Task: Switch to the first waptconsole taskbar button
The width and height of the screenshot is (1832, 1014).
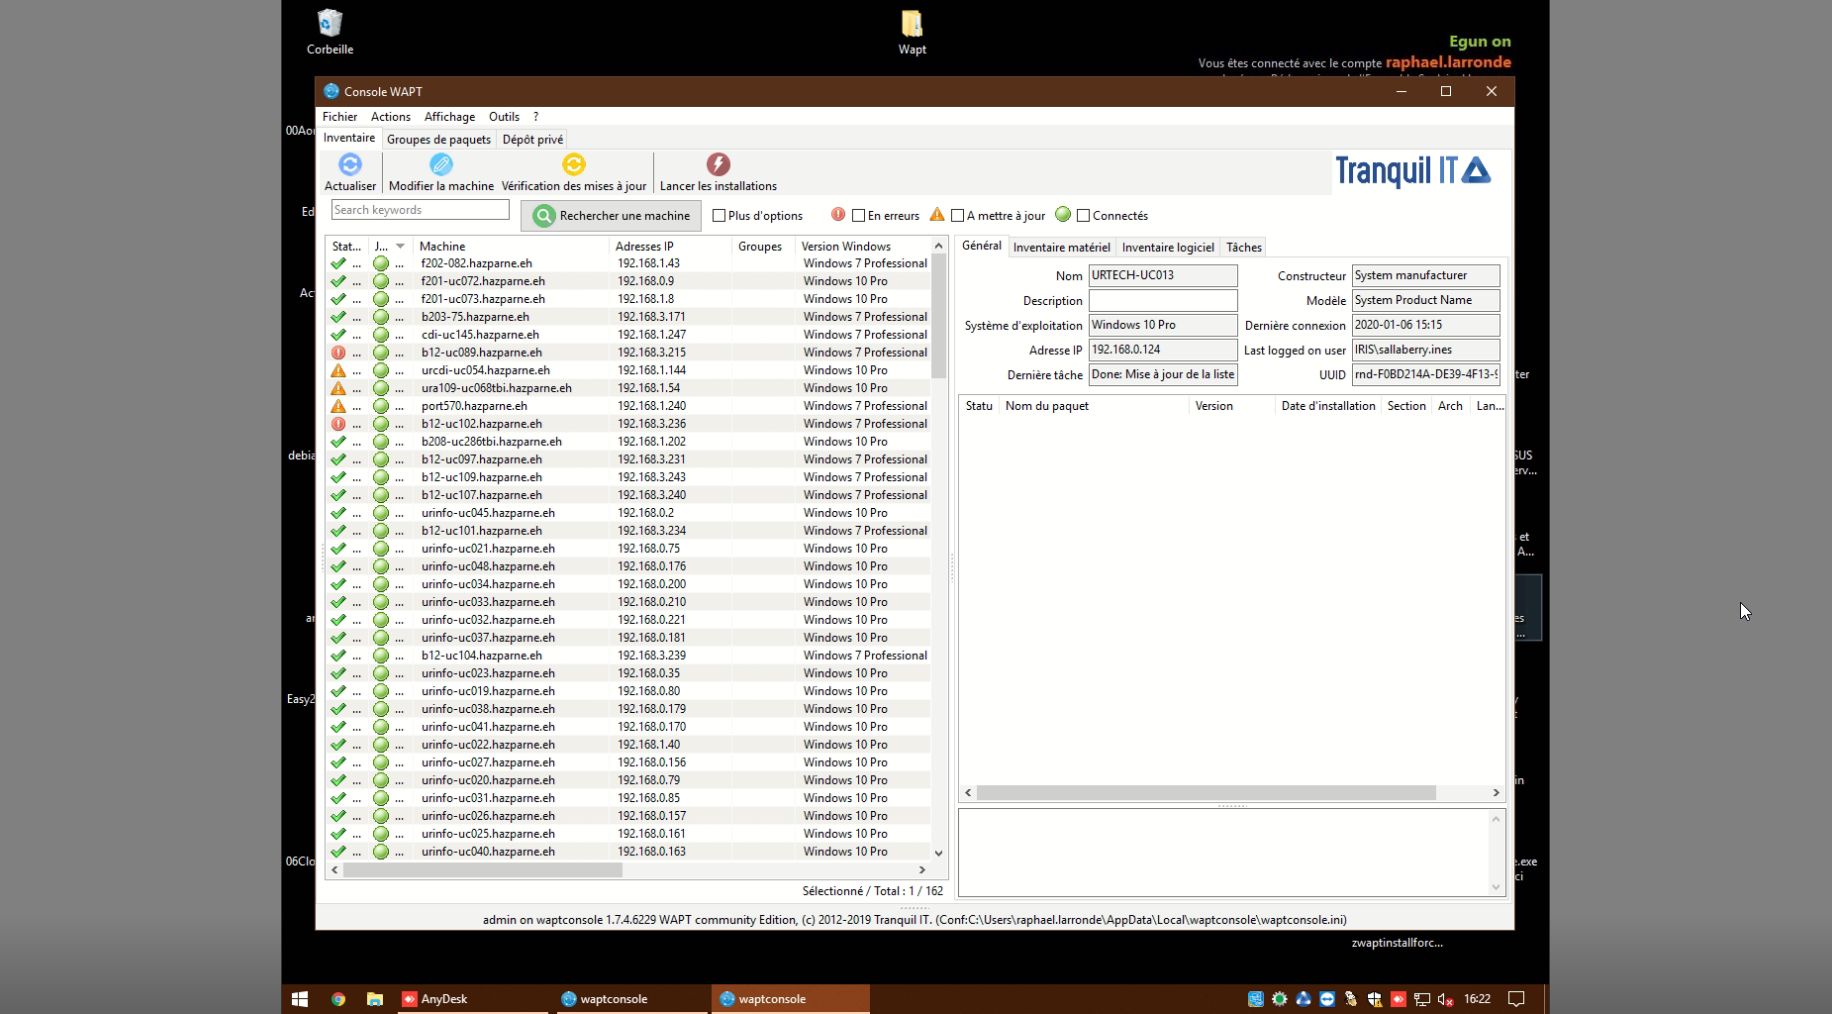Action: [x=630, y=999]
